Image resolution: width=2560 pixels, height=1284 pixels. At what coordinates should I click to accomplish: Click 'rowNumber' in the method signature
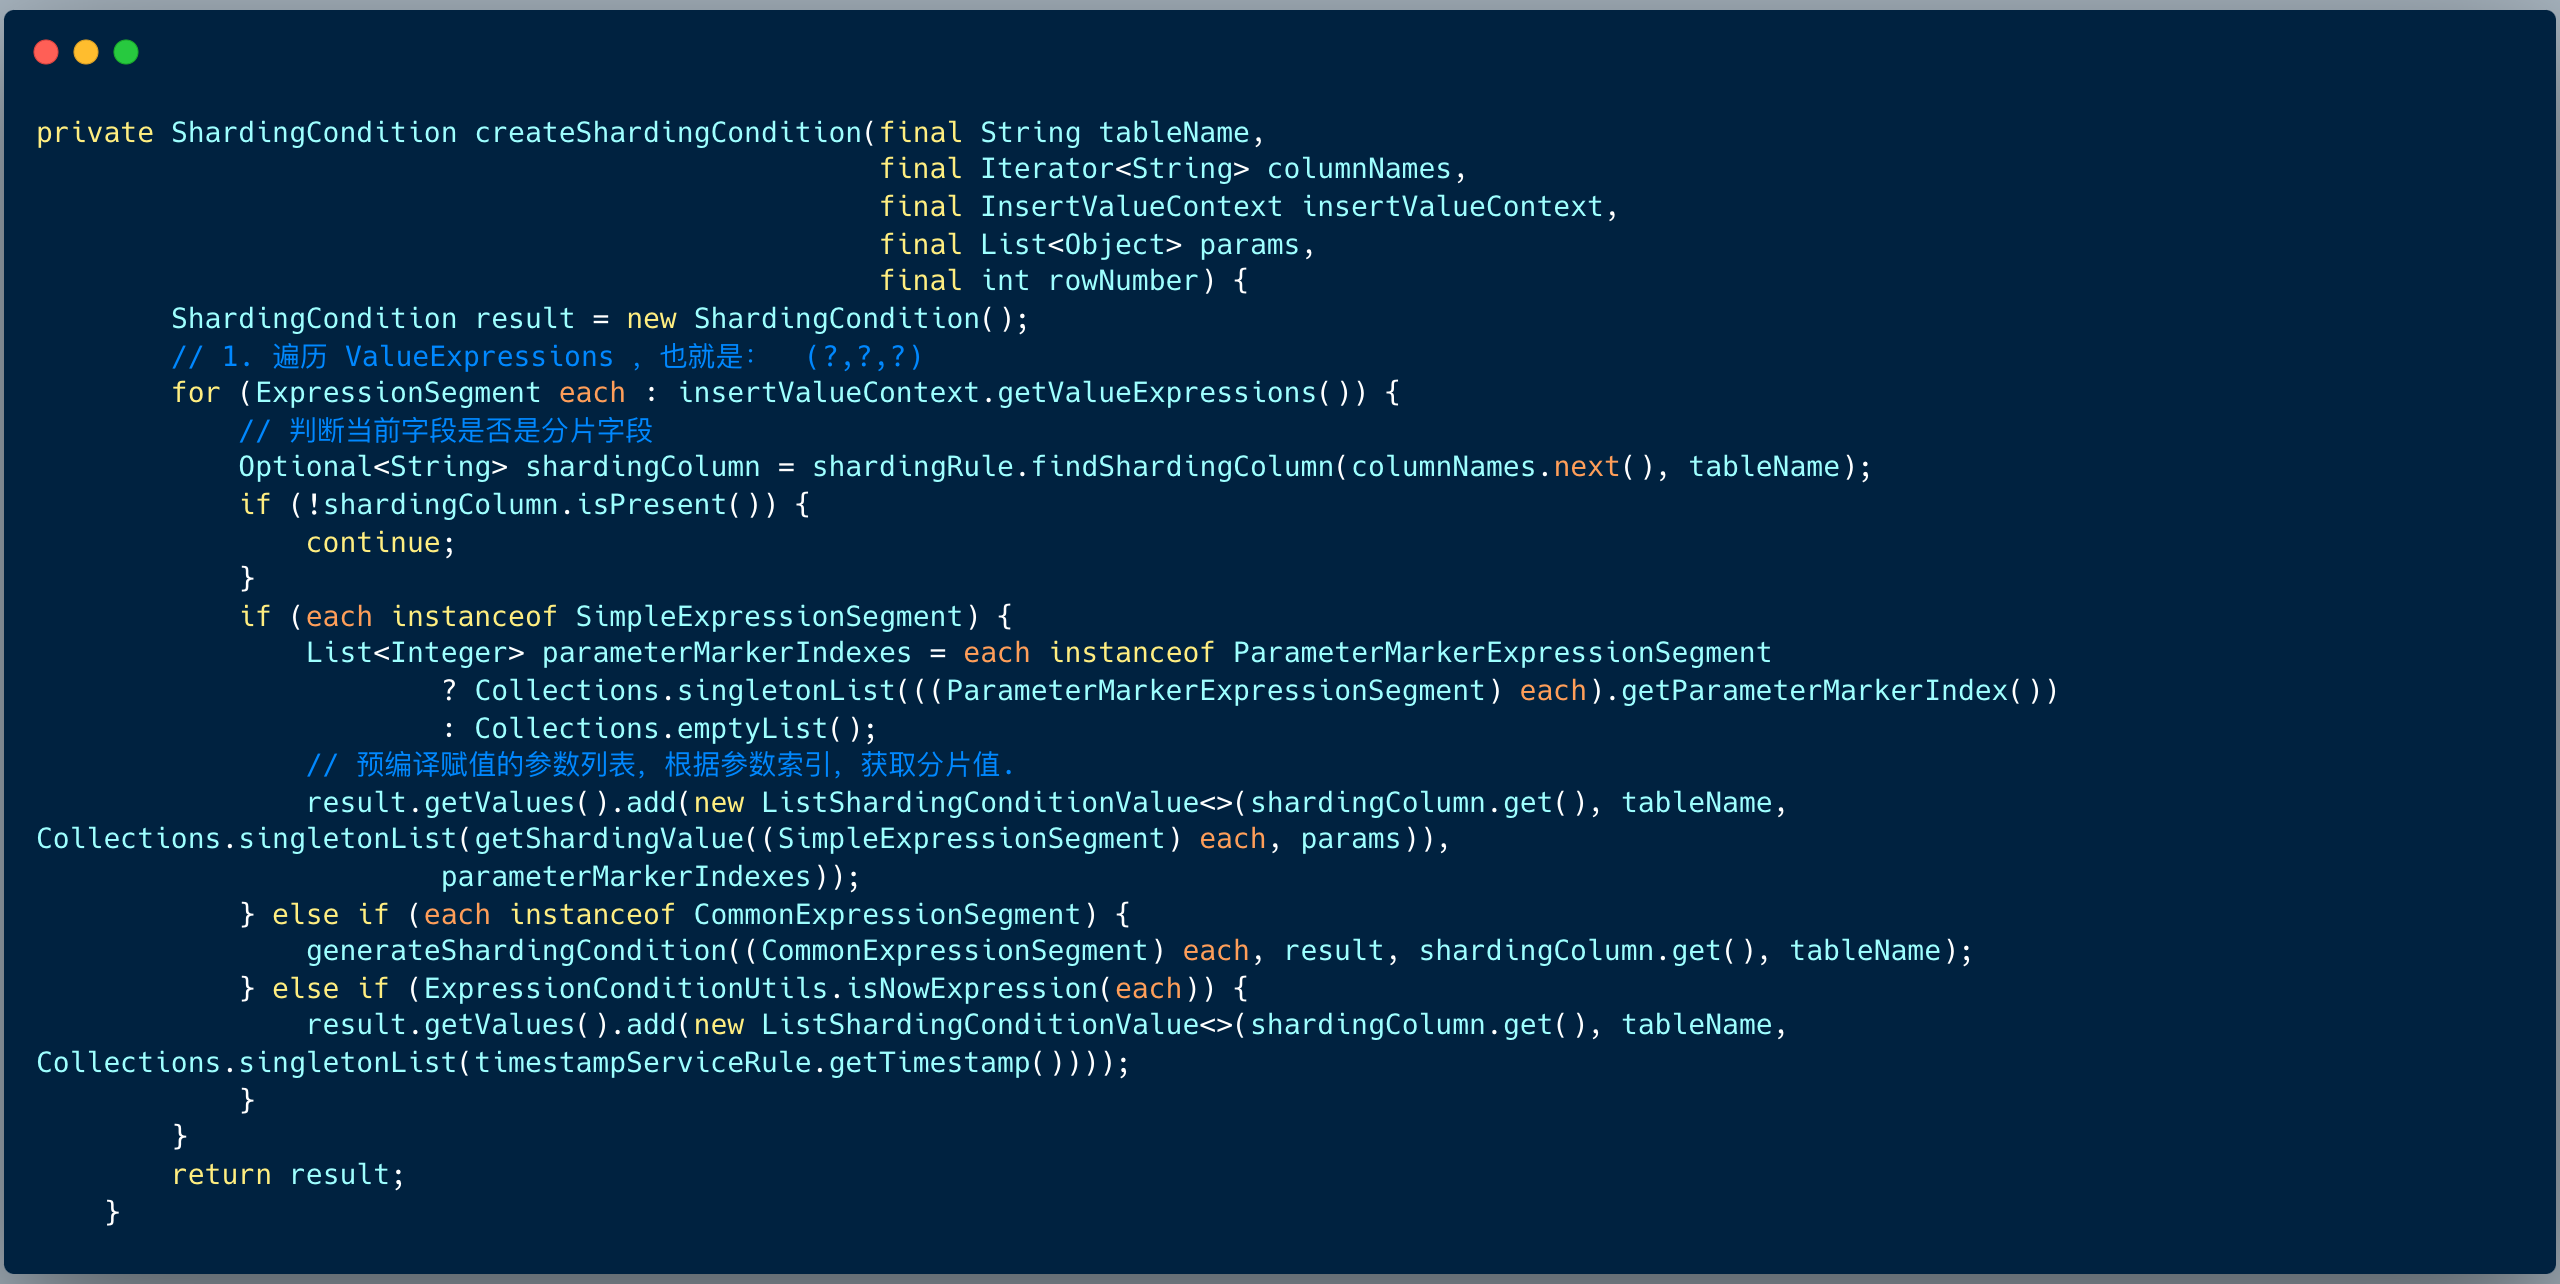click(1122, 281)
